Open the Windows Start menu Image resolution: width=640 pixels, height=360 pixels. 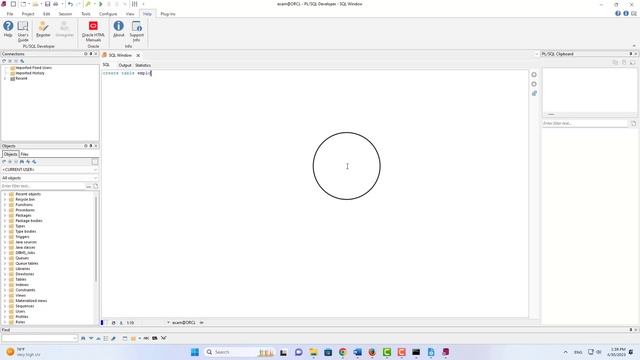(195, 352)
